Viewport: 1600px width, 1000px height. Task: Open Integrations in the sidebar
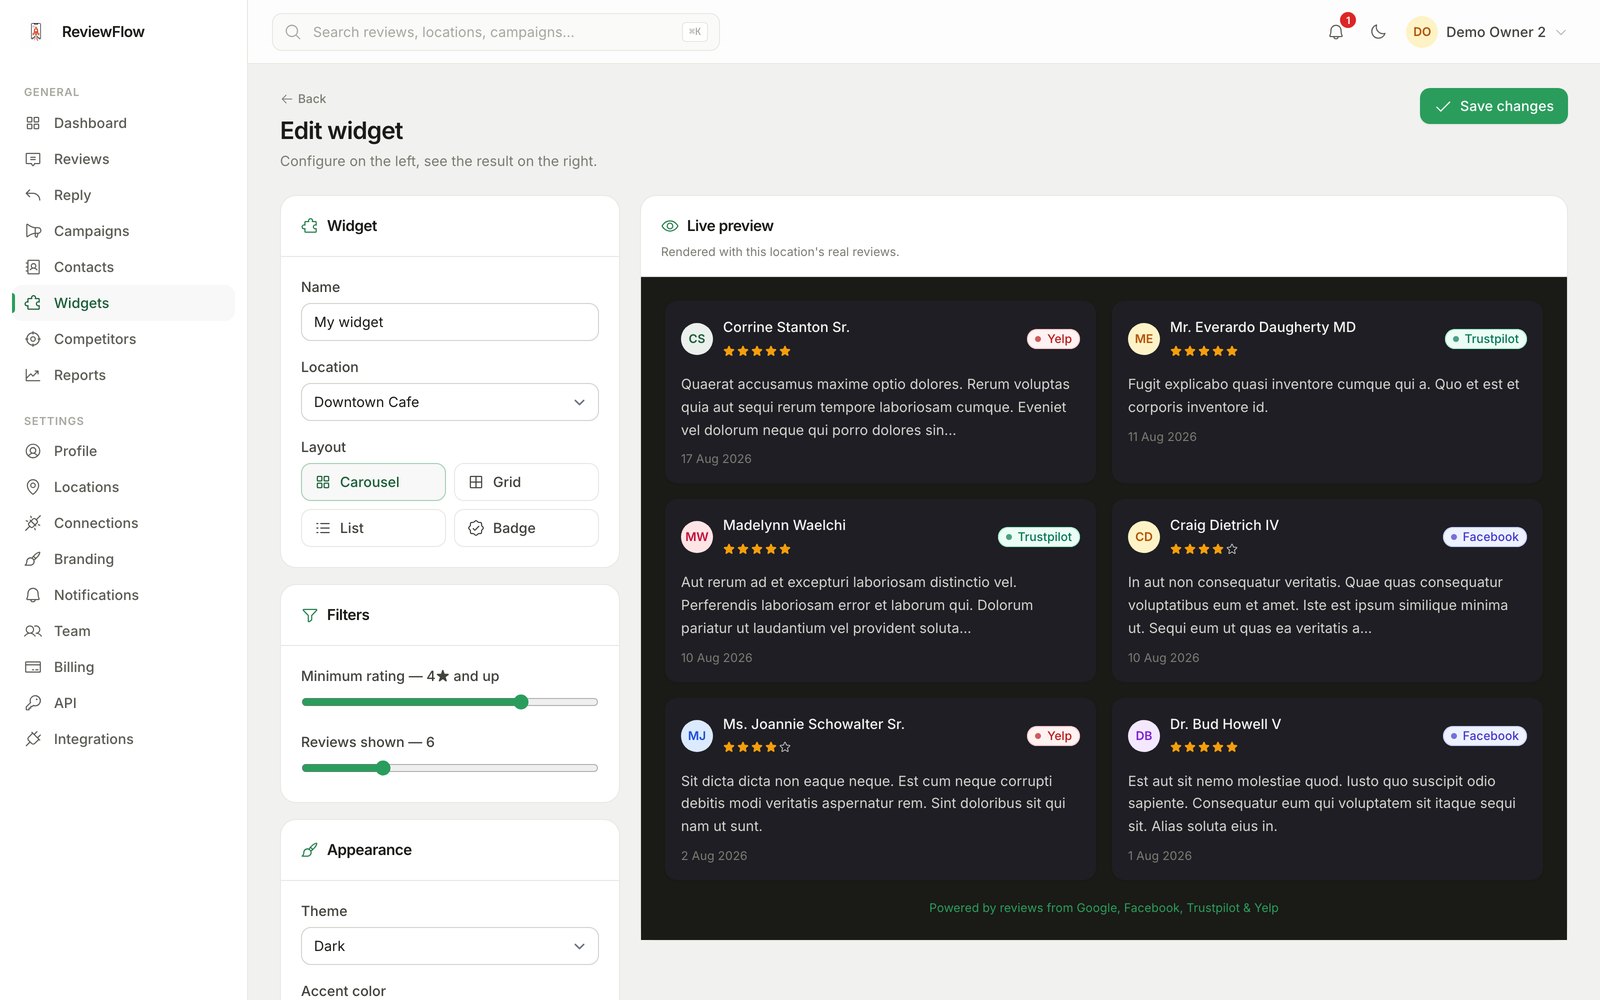tap(124, 739)
